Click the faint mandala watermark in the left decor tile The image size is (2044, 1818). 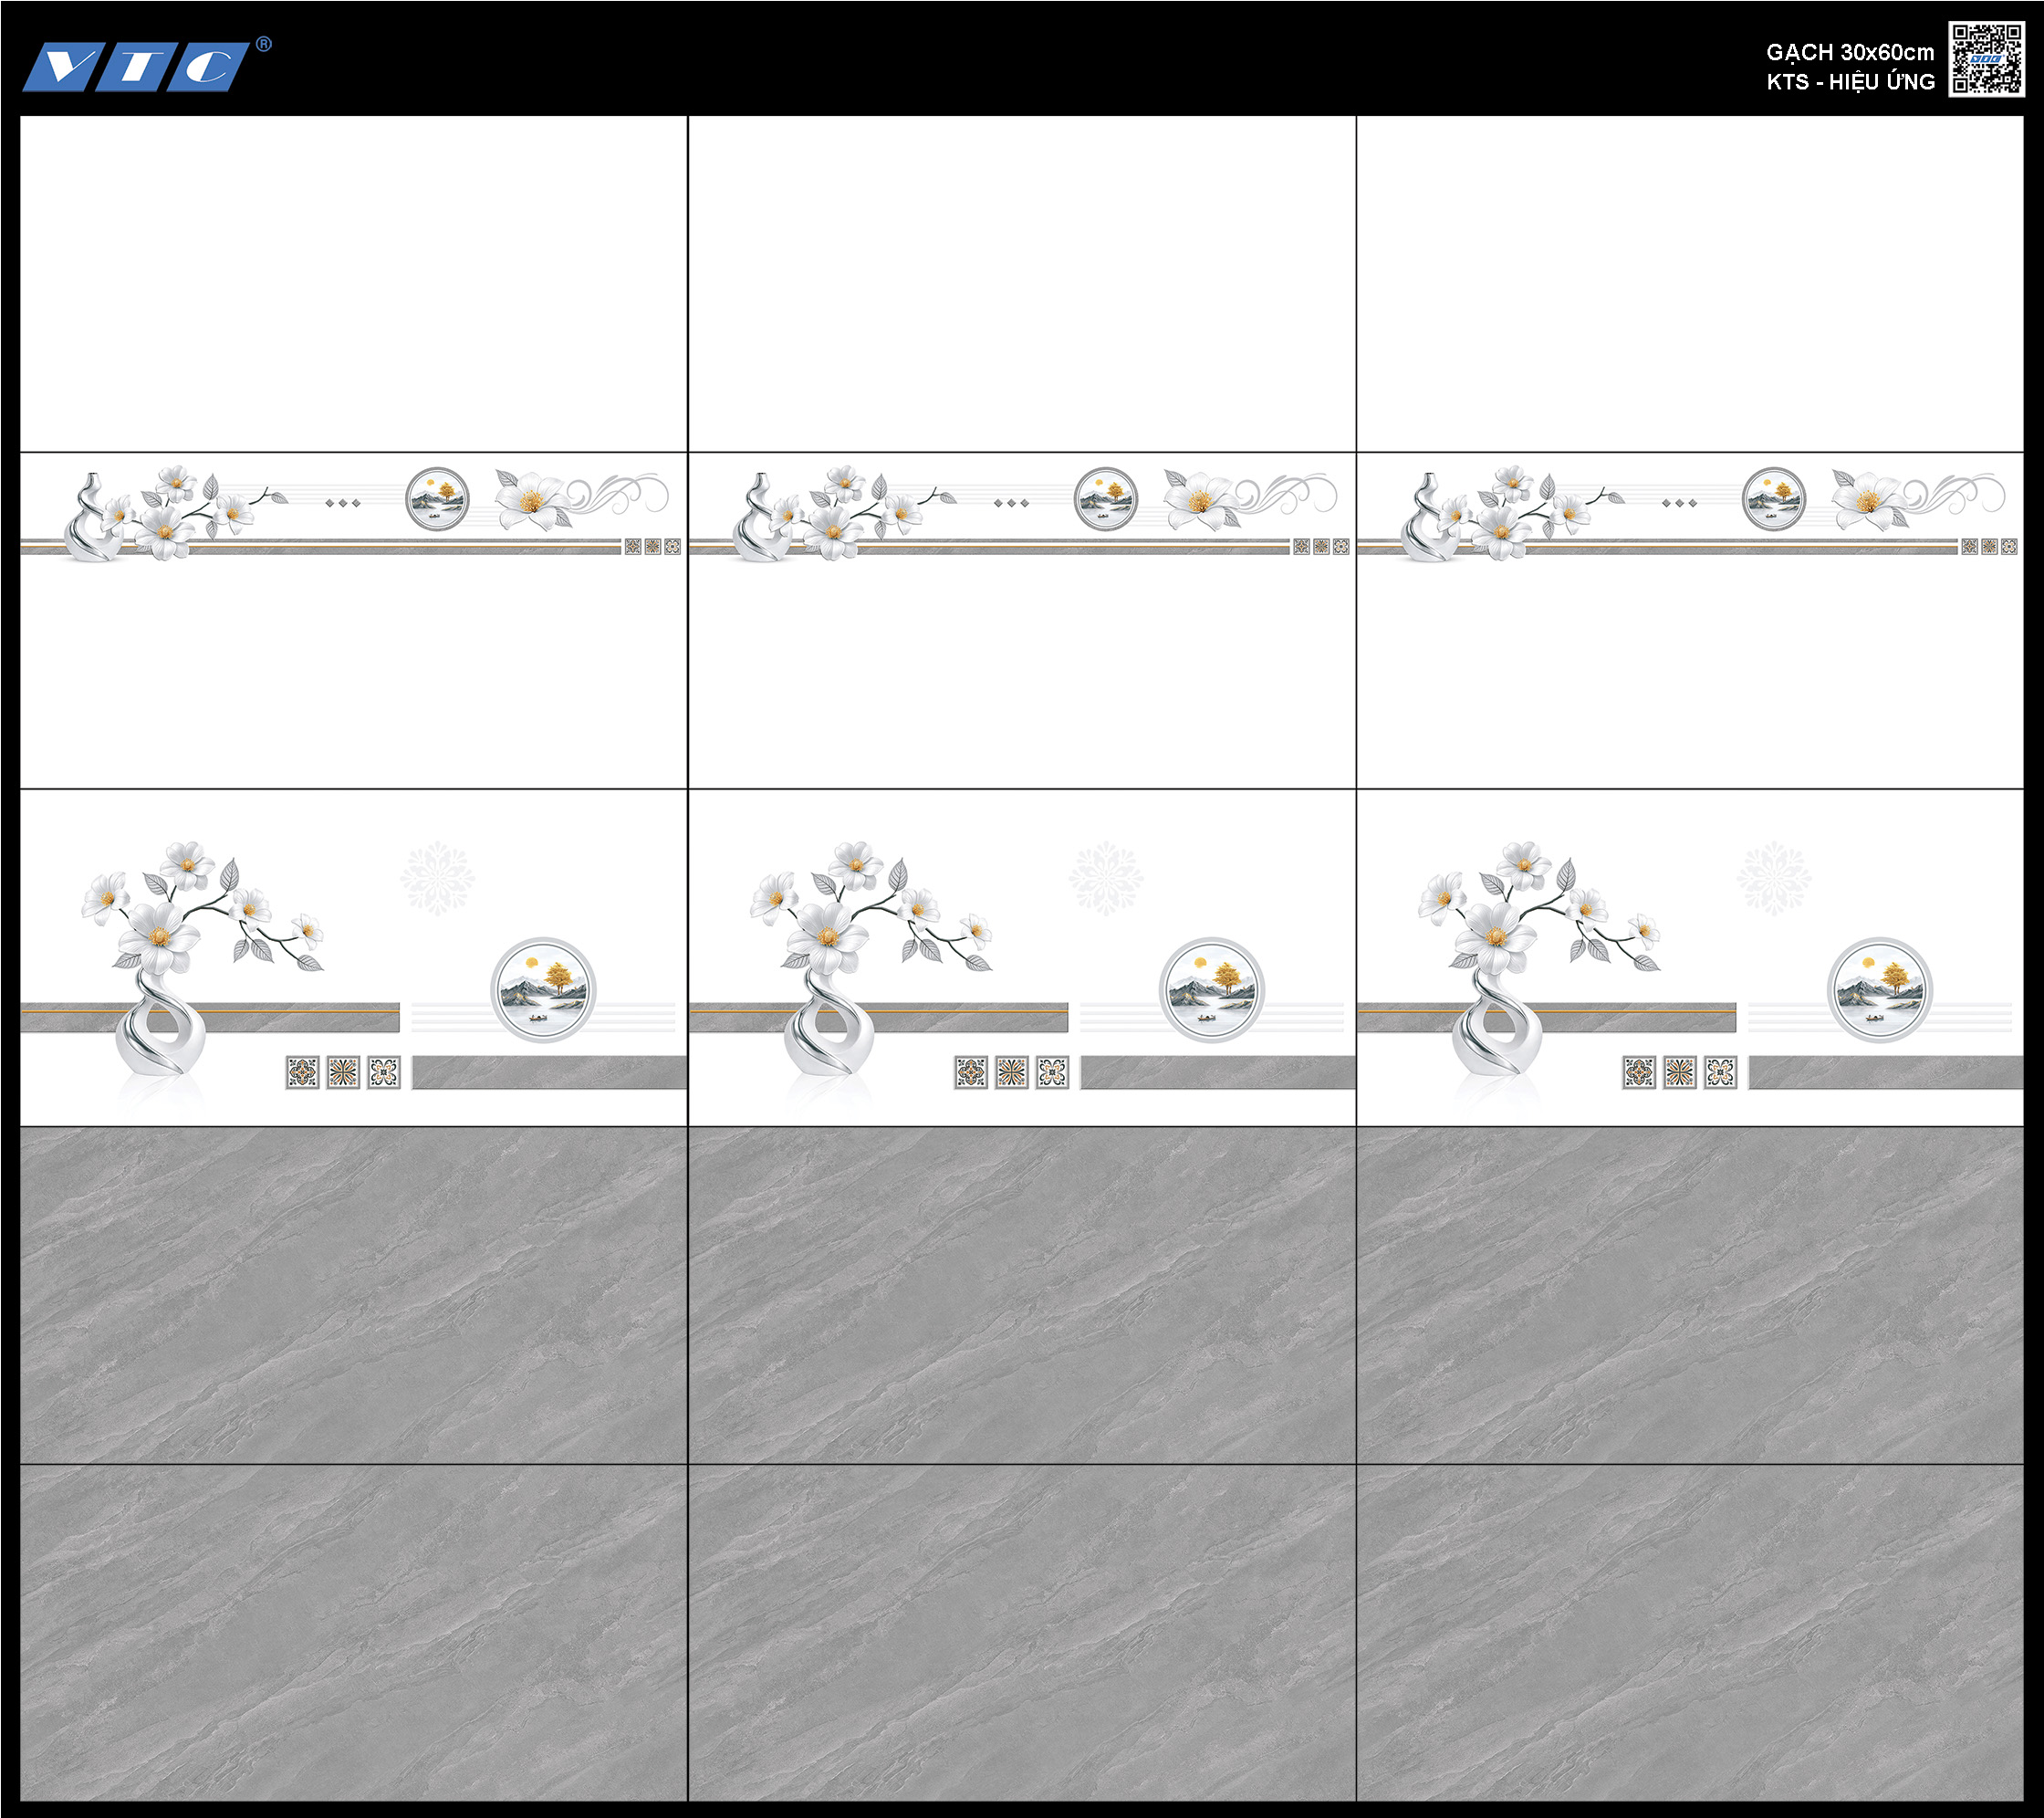437,877
